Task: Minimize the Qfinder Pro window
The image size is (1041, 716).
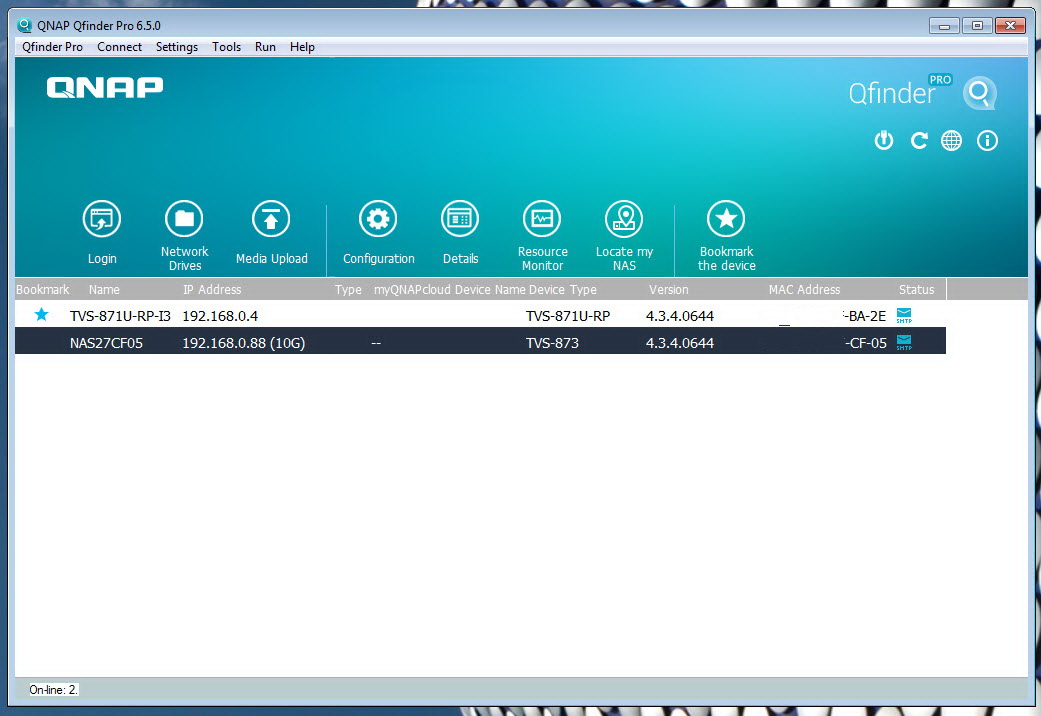Action: 944,26
